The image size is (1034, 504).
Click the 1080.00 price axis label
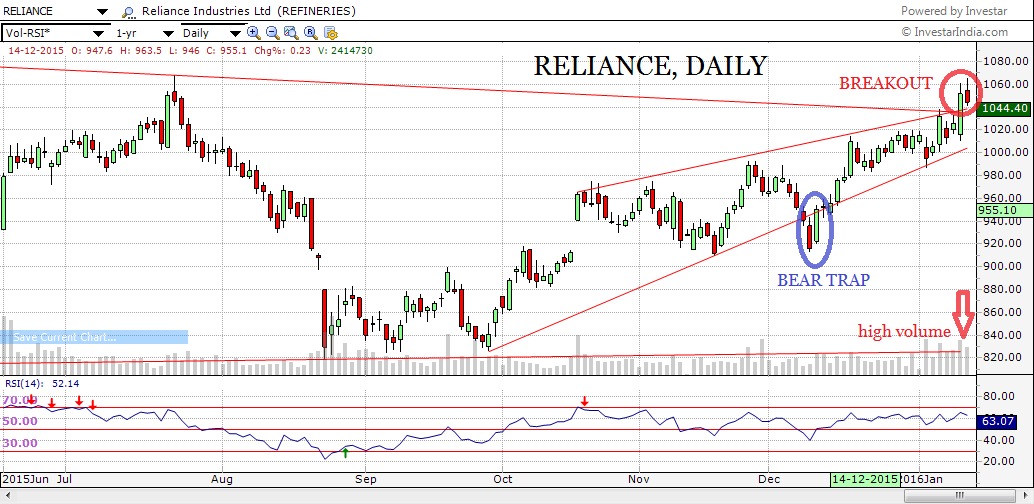point(1008,61)
